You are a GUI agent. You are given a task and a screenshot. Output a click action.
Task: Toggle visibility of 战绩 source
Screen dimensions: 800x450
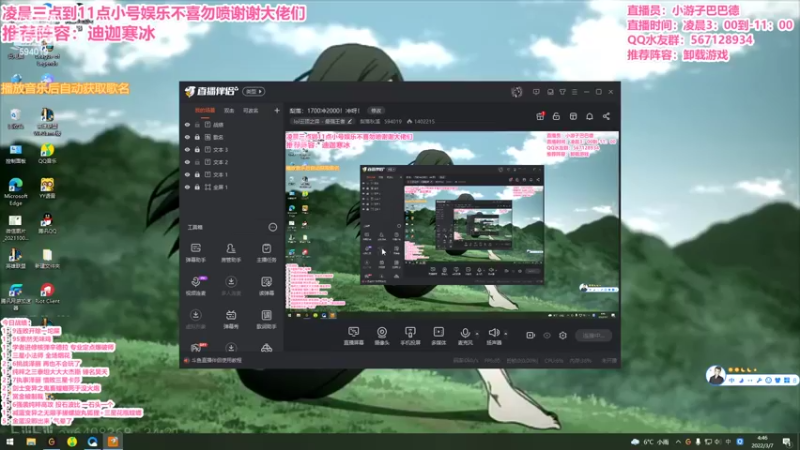pyautogui.click(x=187, y=124)
